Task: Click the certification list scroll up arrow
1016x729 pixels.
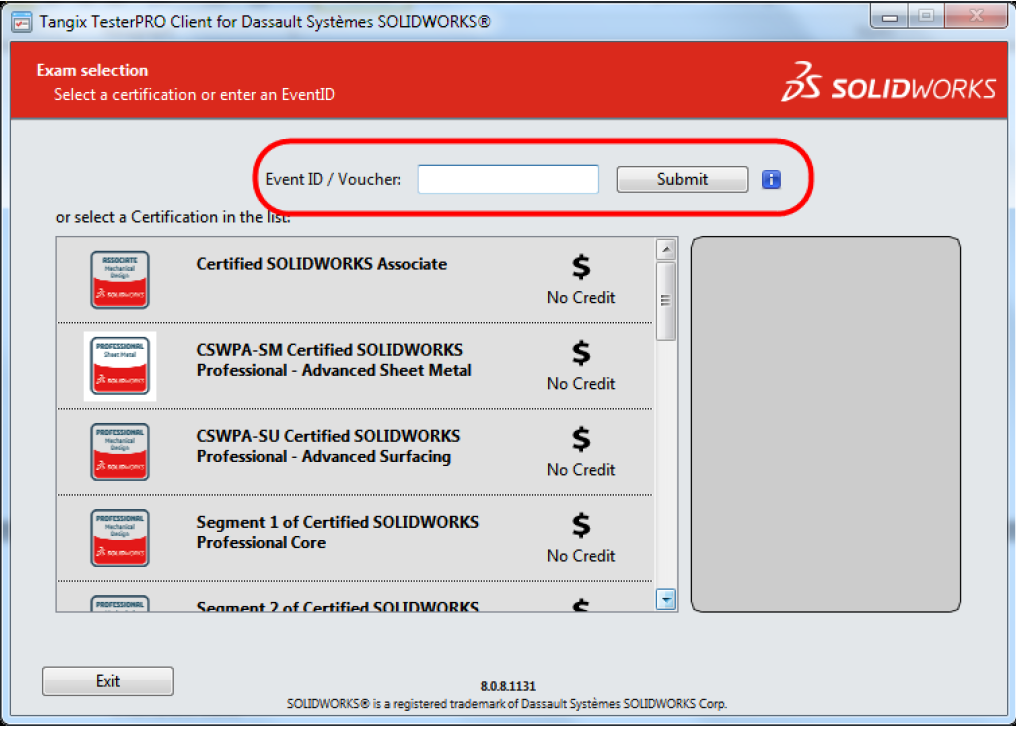Action: 666,249
